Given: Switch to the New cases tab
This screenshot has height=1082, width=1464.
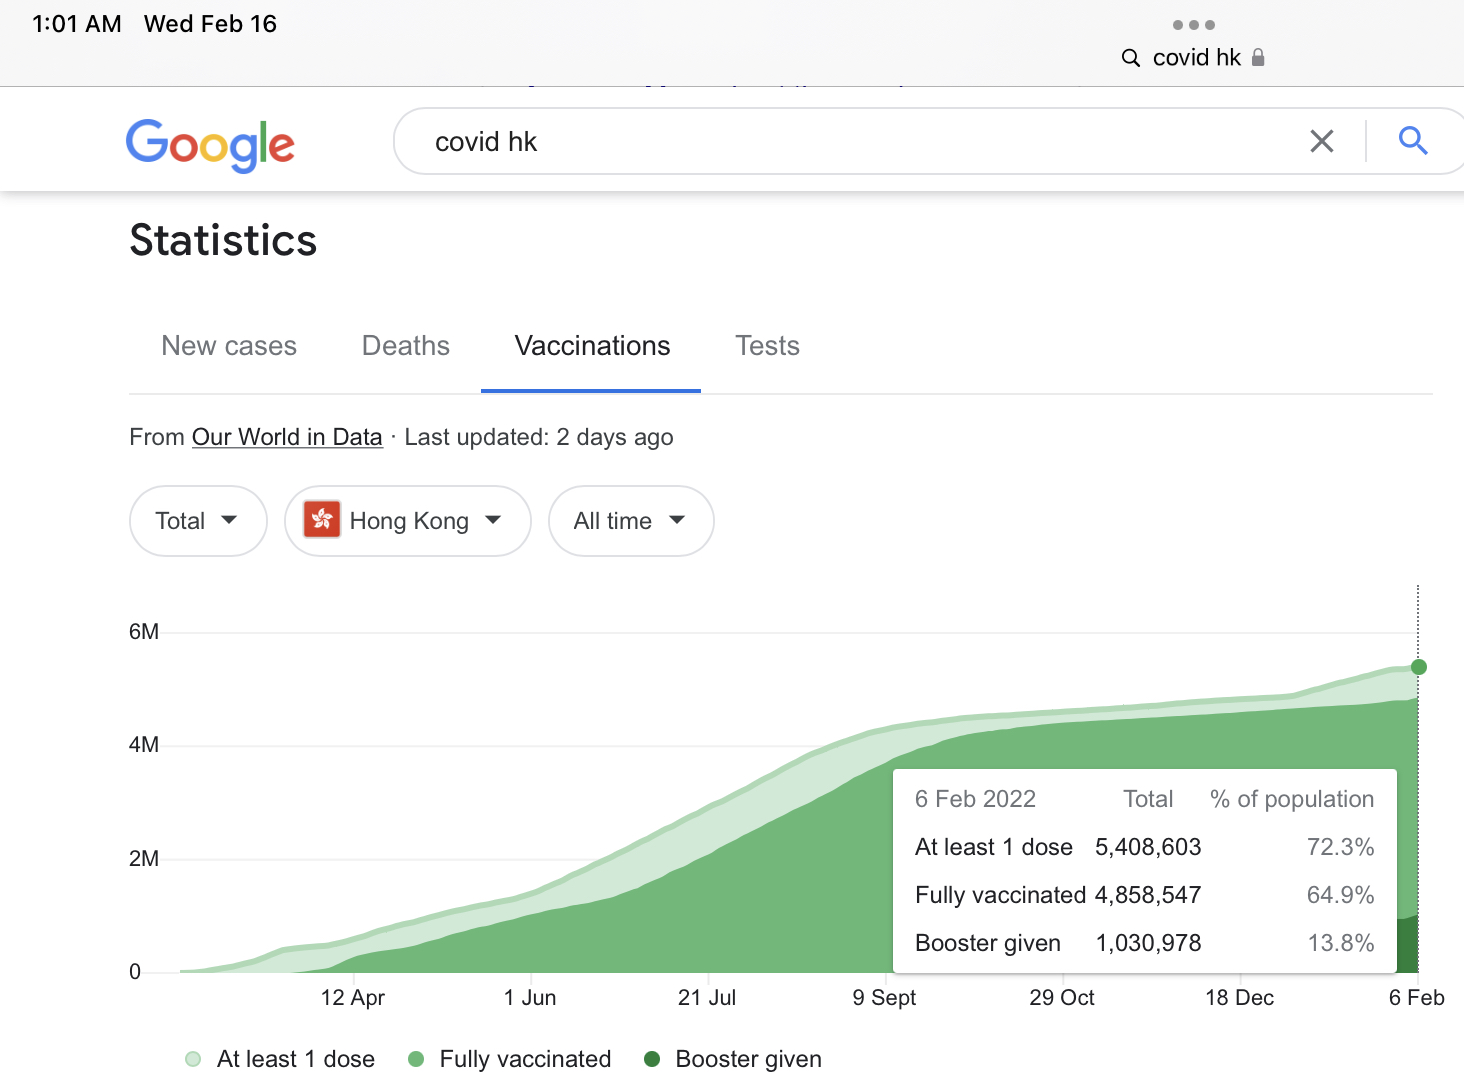Looking at the screenshot, I should [x=229, y=346].
